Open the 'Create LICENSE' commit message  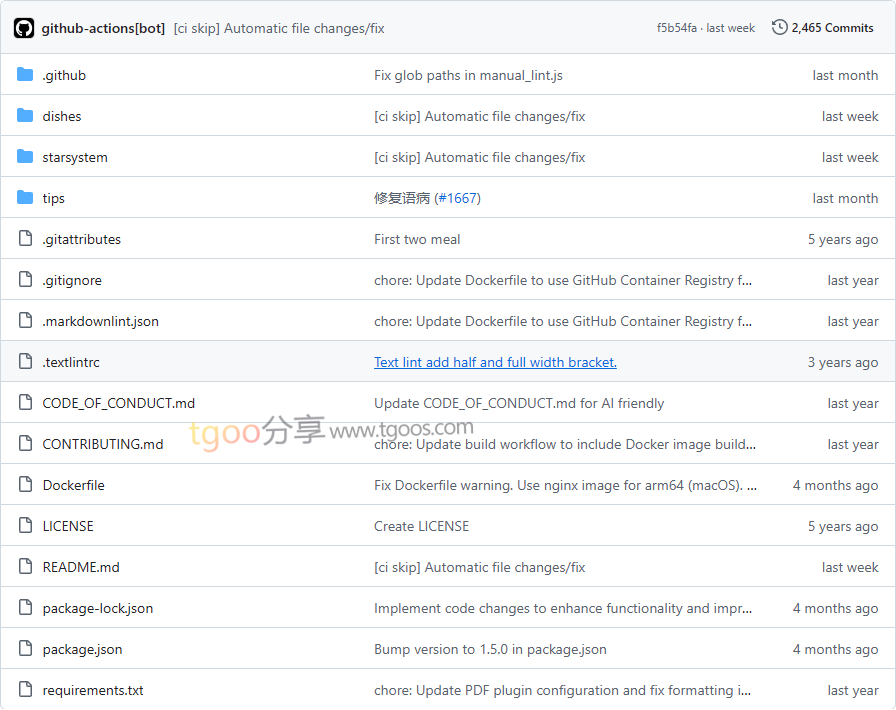pos(421,526)
